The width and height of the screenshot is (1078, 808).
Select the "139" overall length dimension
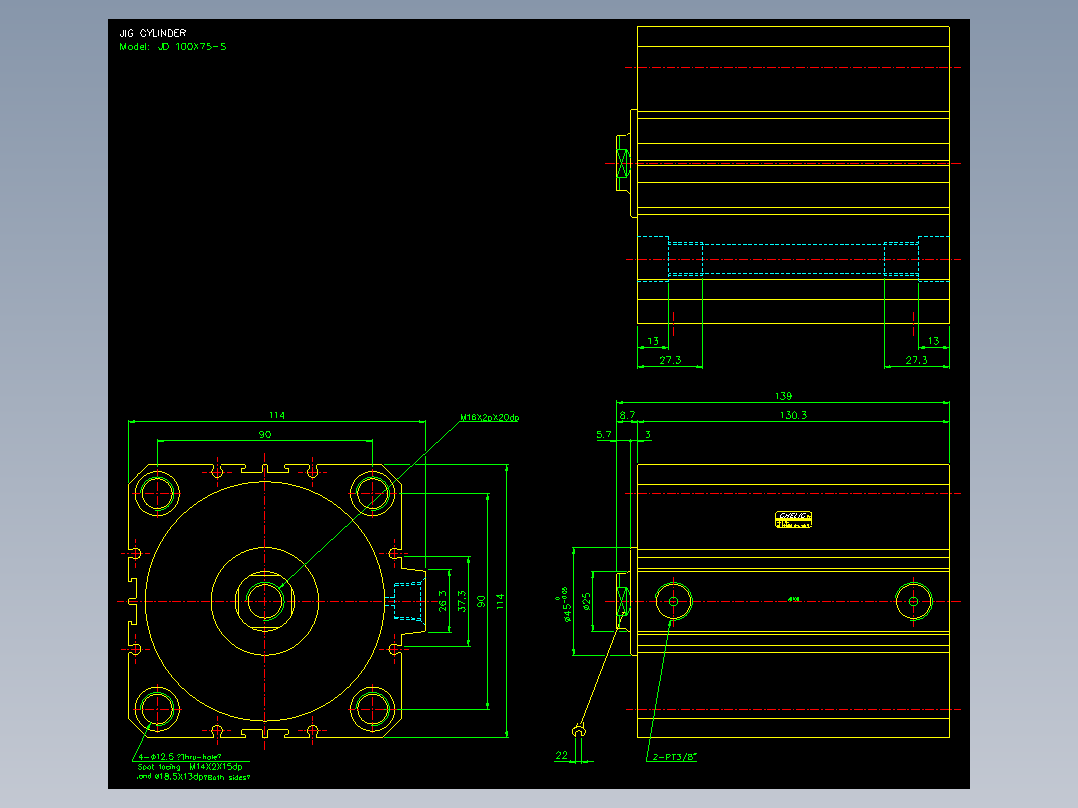[783, 396]
